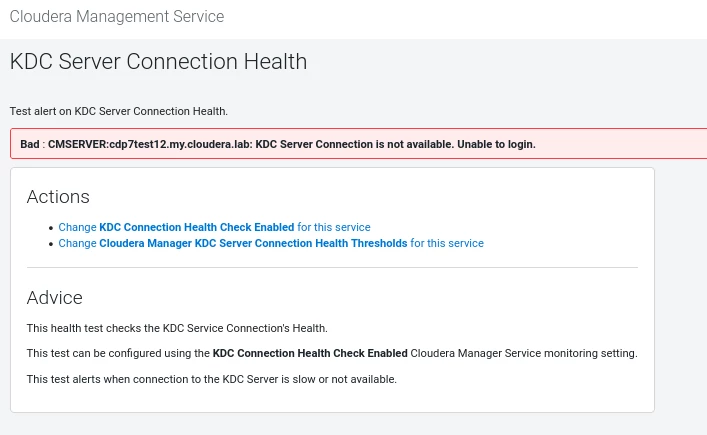Click the CMSERVER:cdp7test12.my.cloudera.lab hostname in the alert
The height and width of the screenshot is (435, 707).
pyautogui.click(x=150, y=144)
